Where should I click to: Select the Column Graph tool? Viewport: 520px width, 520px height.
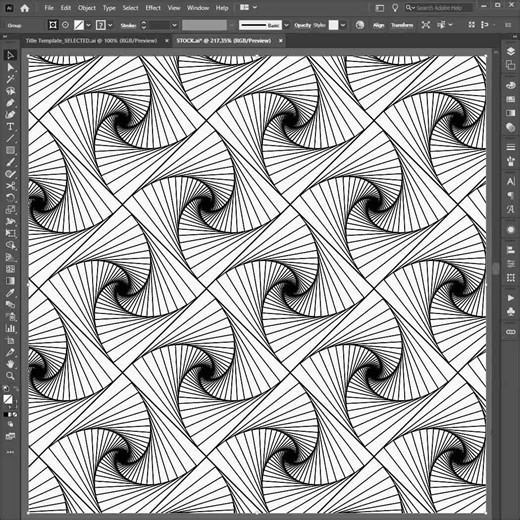pyautogui.click(x=10, y=328)
